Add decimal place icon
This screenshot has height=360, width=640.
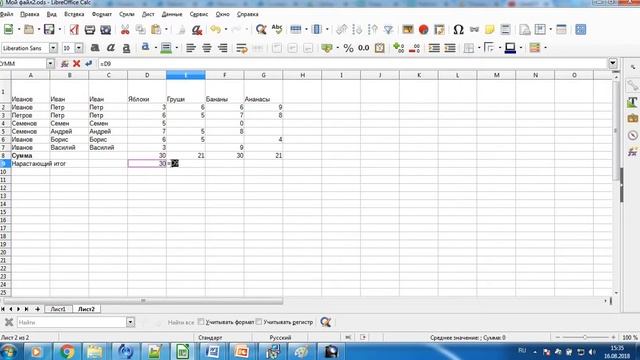click(x=398, y=48)
